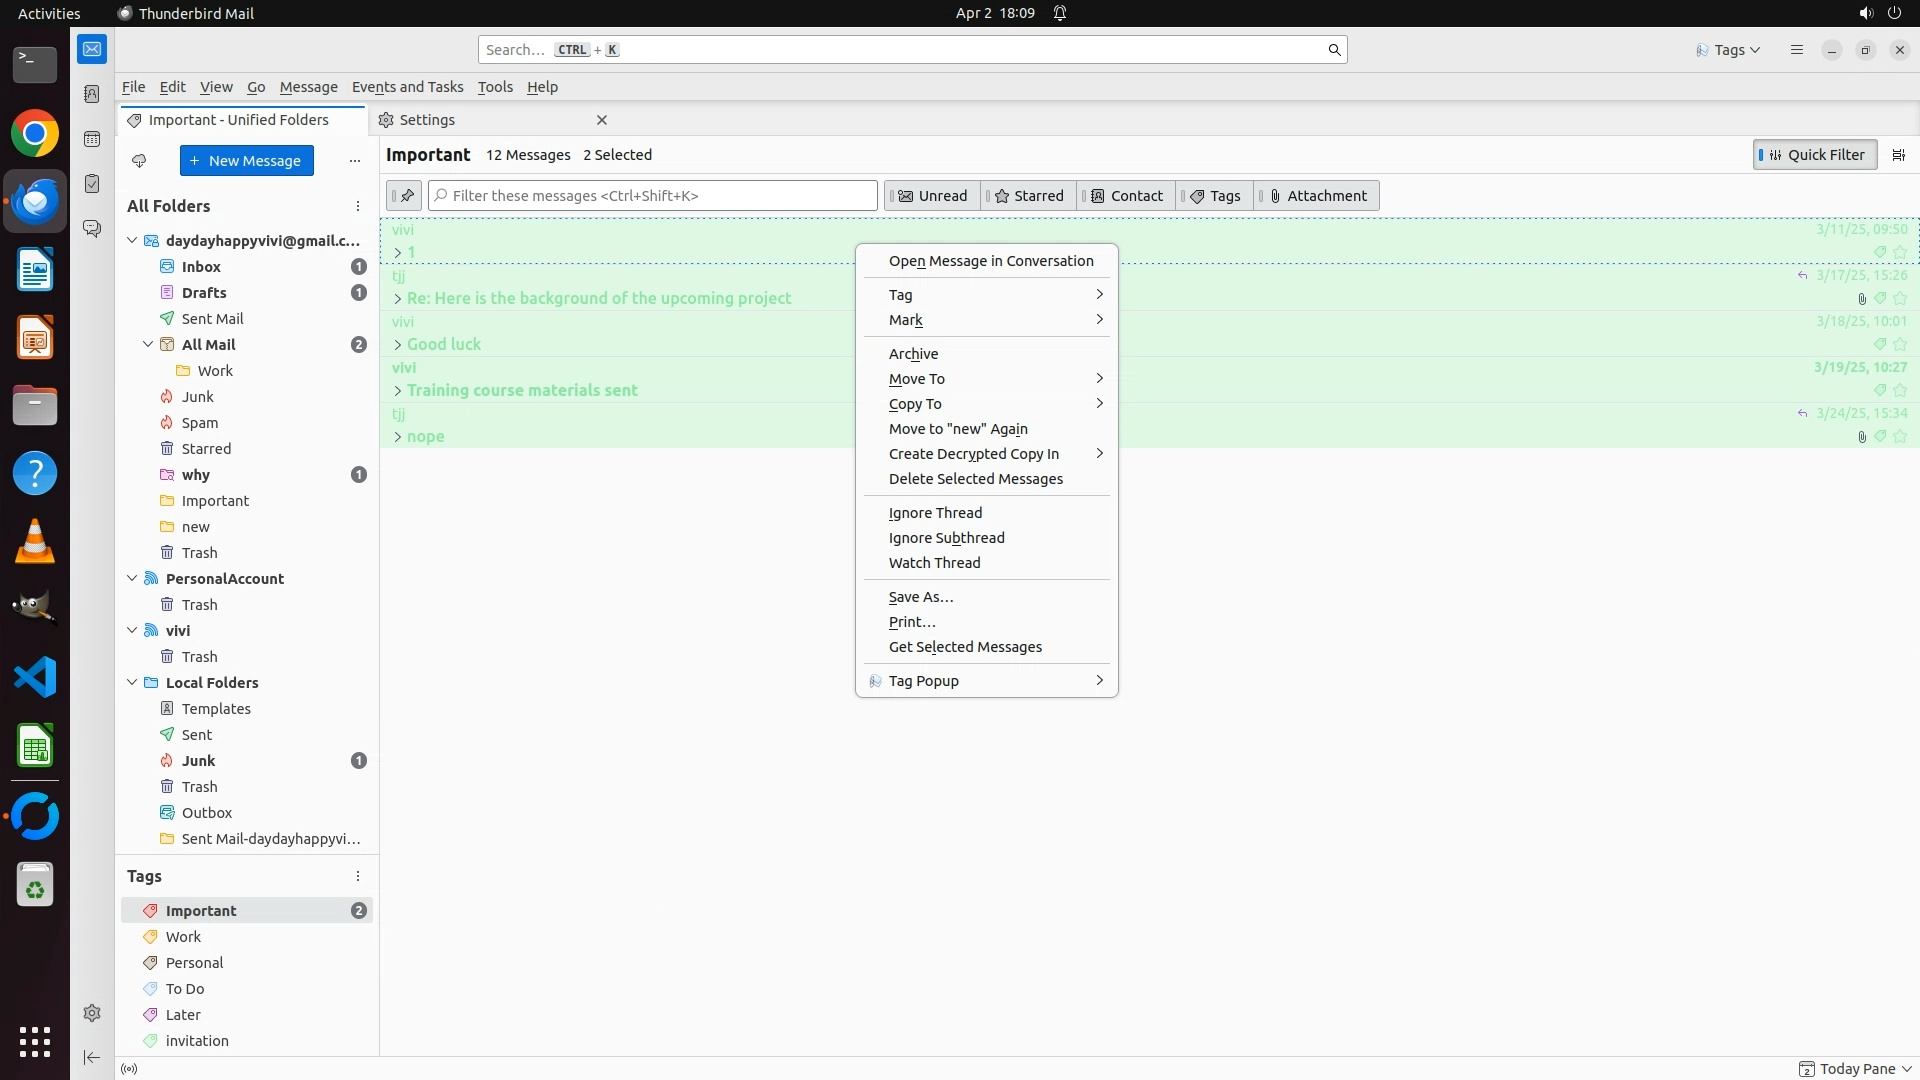Choose Archive from the context menu
The height and width of the screenshot is (1080, 1920).
click(913, 354)
